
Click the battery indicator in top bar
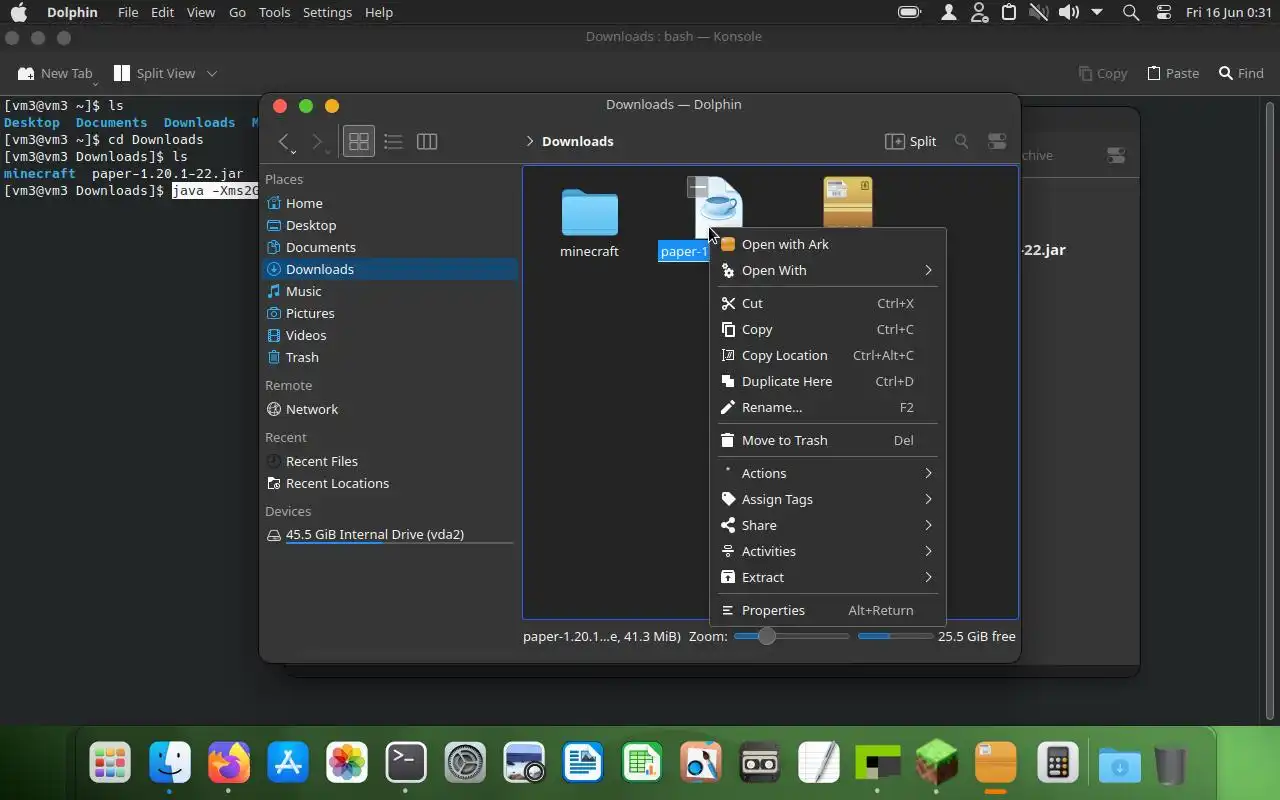[909, 12]
